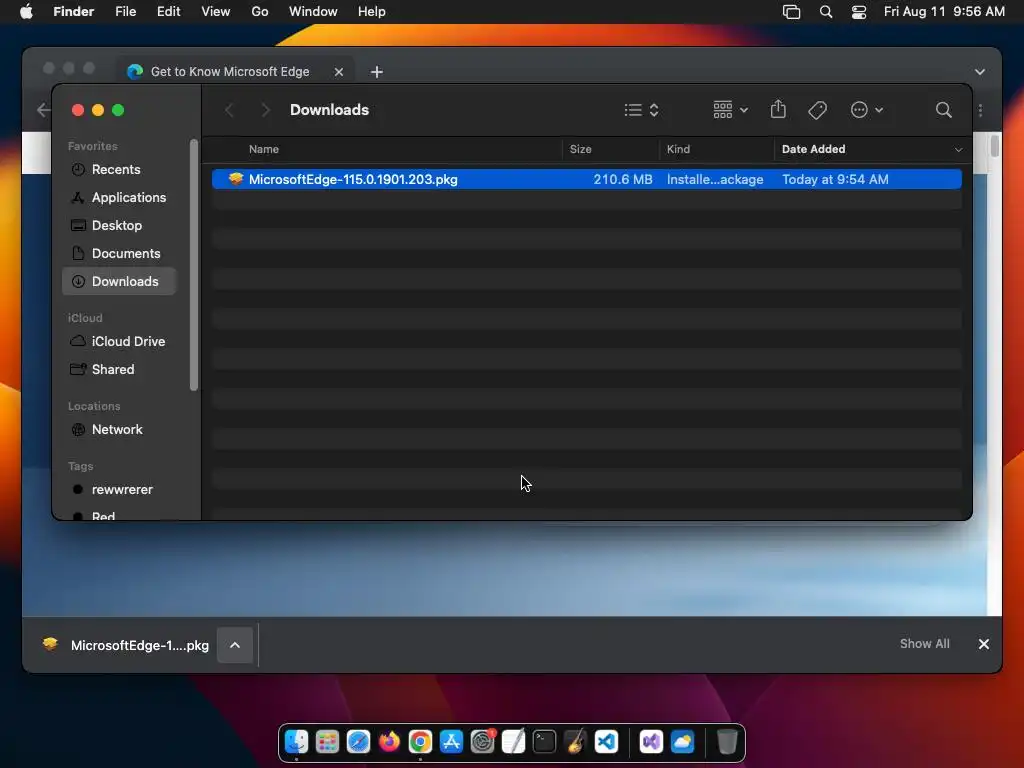Toggle the Date Added sort direction chevron

[x=958, y=150]
